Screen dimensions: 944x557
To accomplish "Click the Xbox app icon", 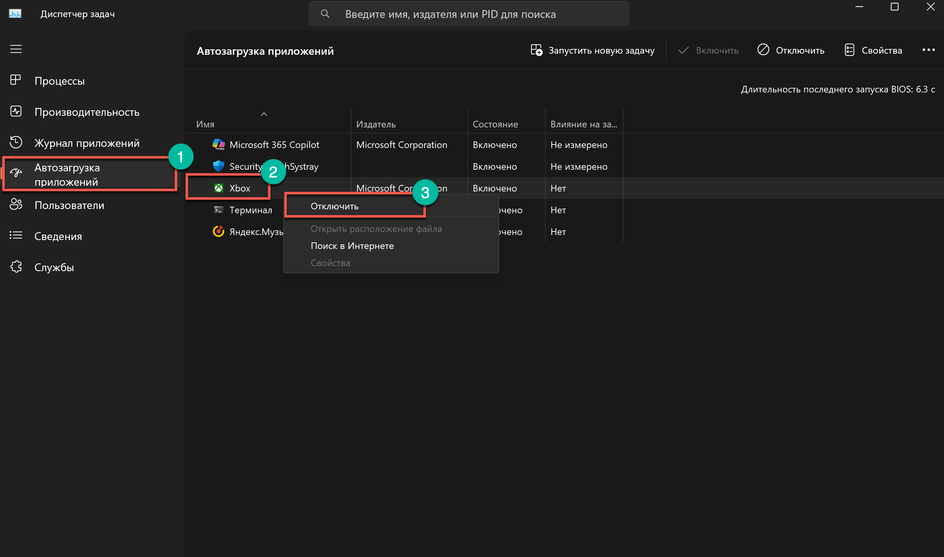I will (x=219, y=188).
